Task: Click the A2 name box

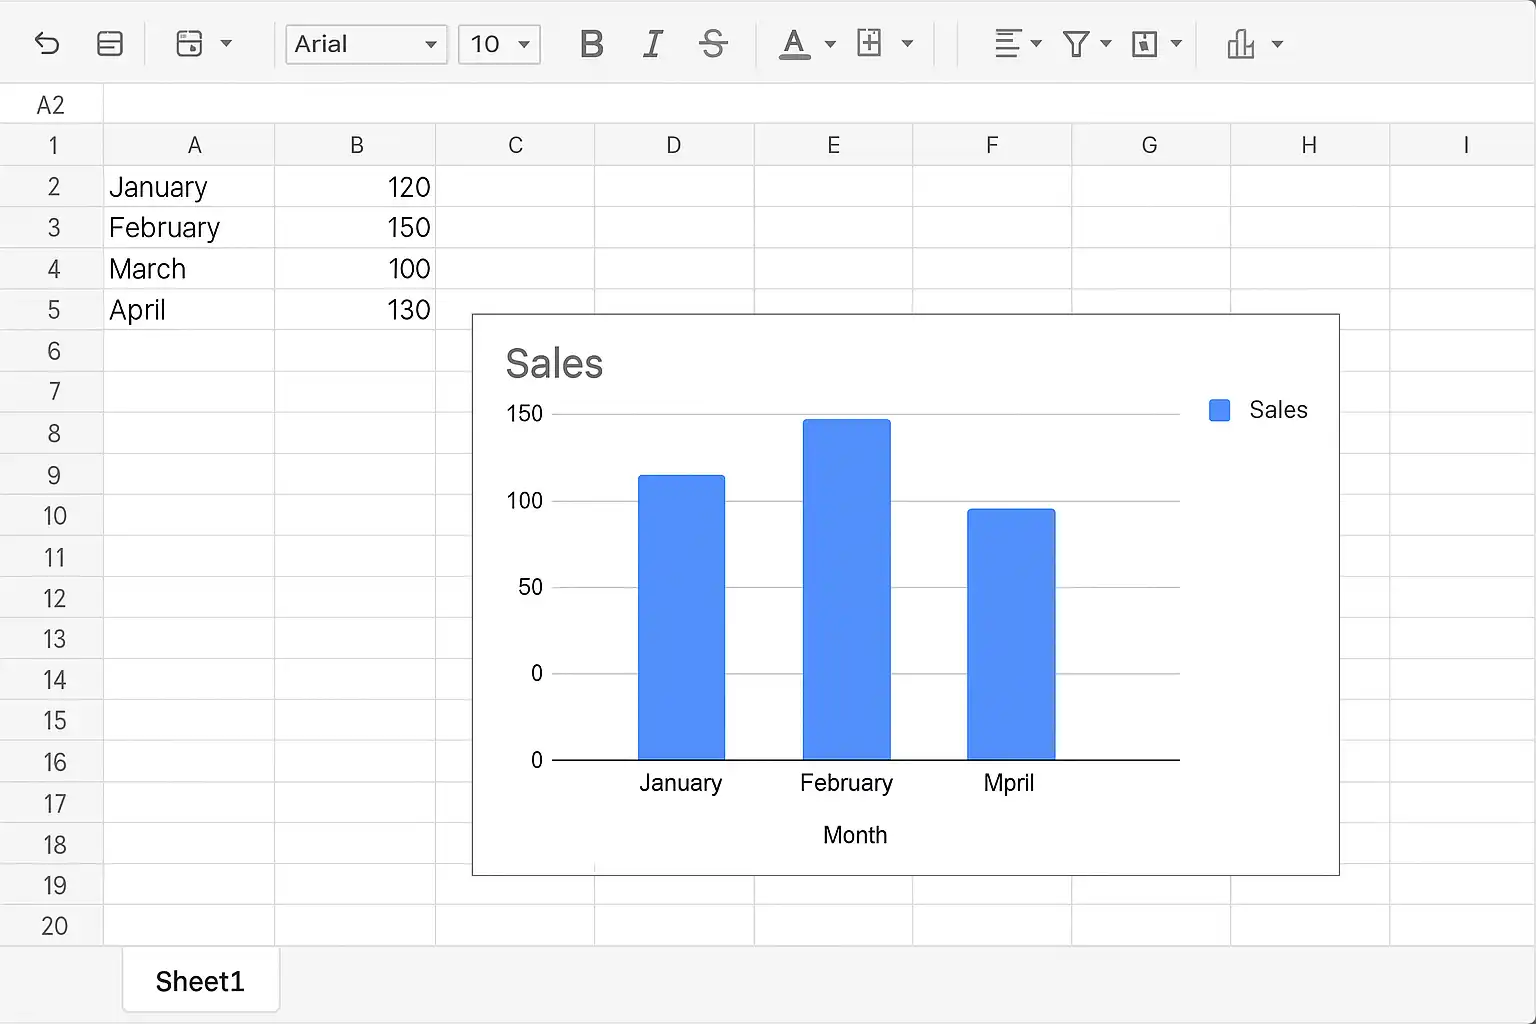Action: click(x=51, y=104)
